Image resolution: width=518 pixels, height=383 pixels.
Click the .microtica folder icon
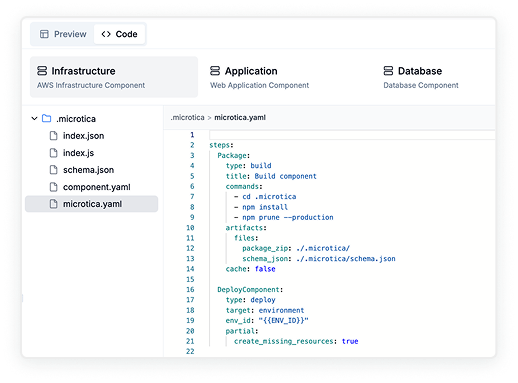(x=47, y=118)
